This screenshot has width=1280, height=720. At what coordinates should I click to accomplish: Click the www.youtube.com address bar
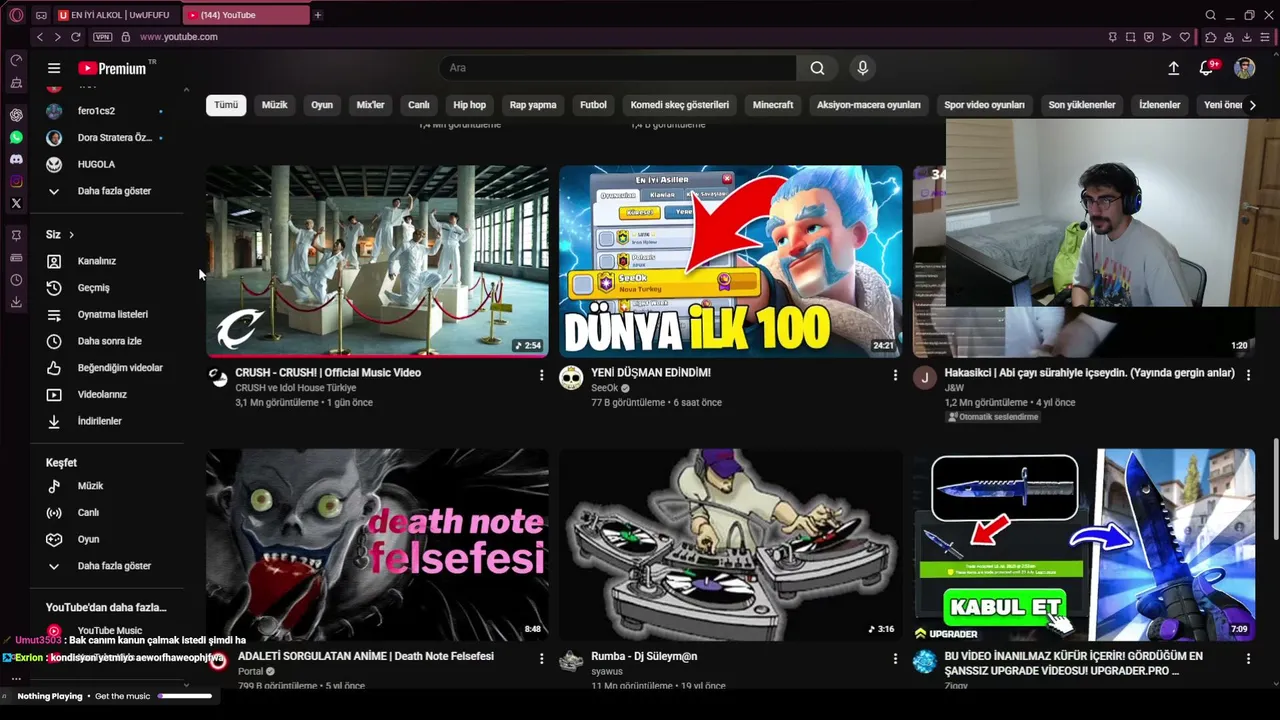coord(178,37)
